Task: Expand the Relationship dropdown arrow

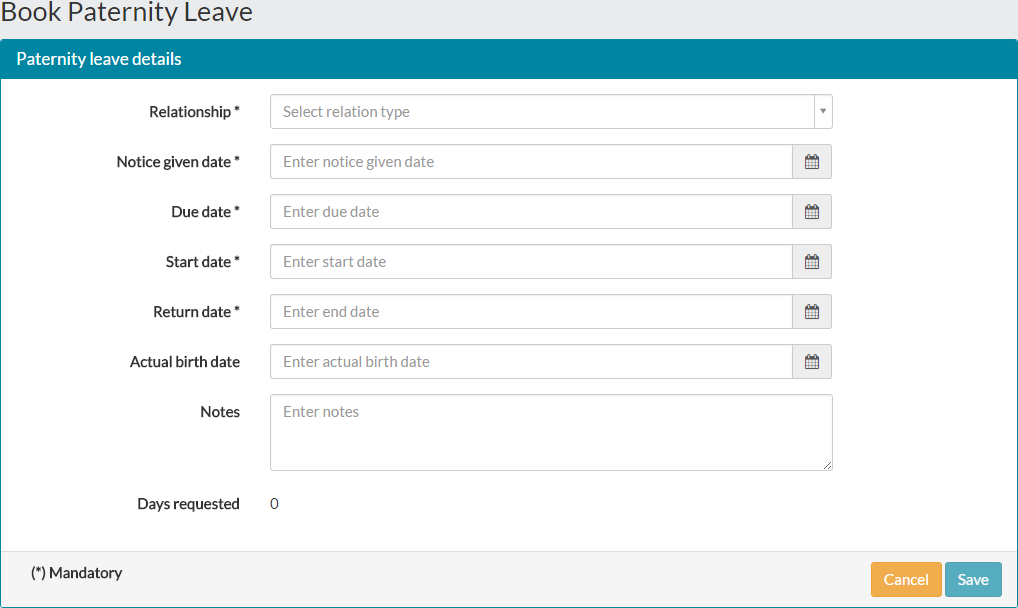Action: [x=823, y=112]
